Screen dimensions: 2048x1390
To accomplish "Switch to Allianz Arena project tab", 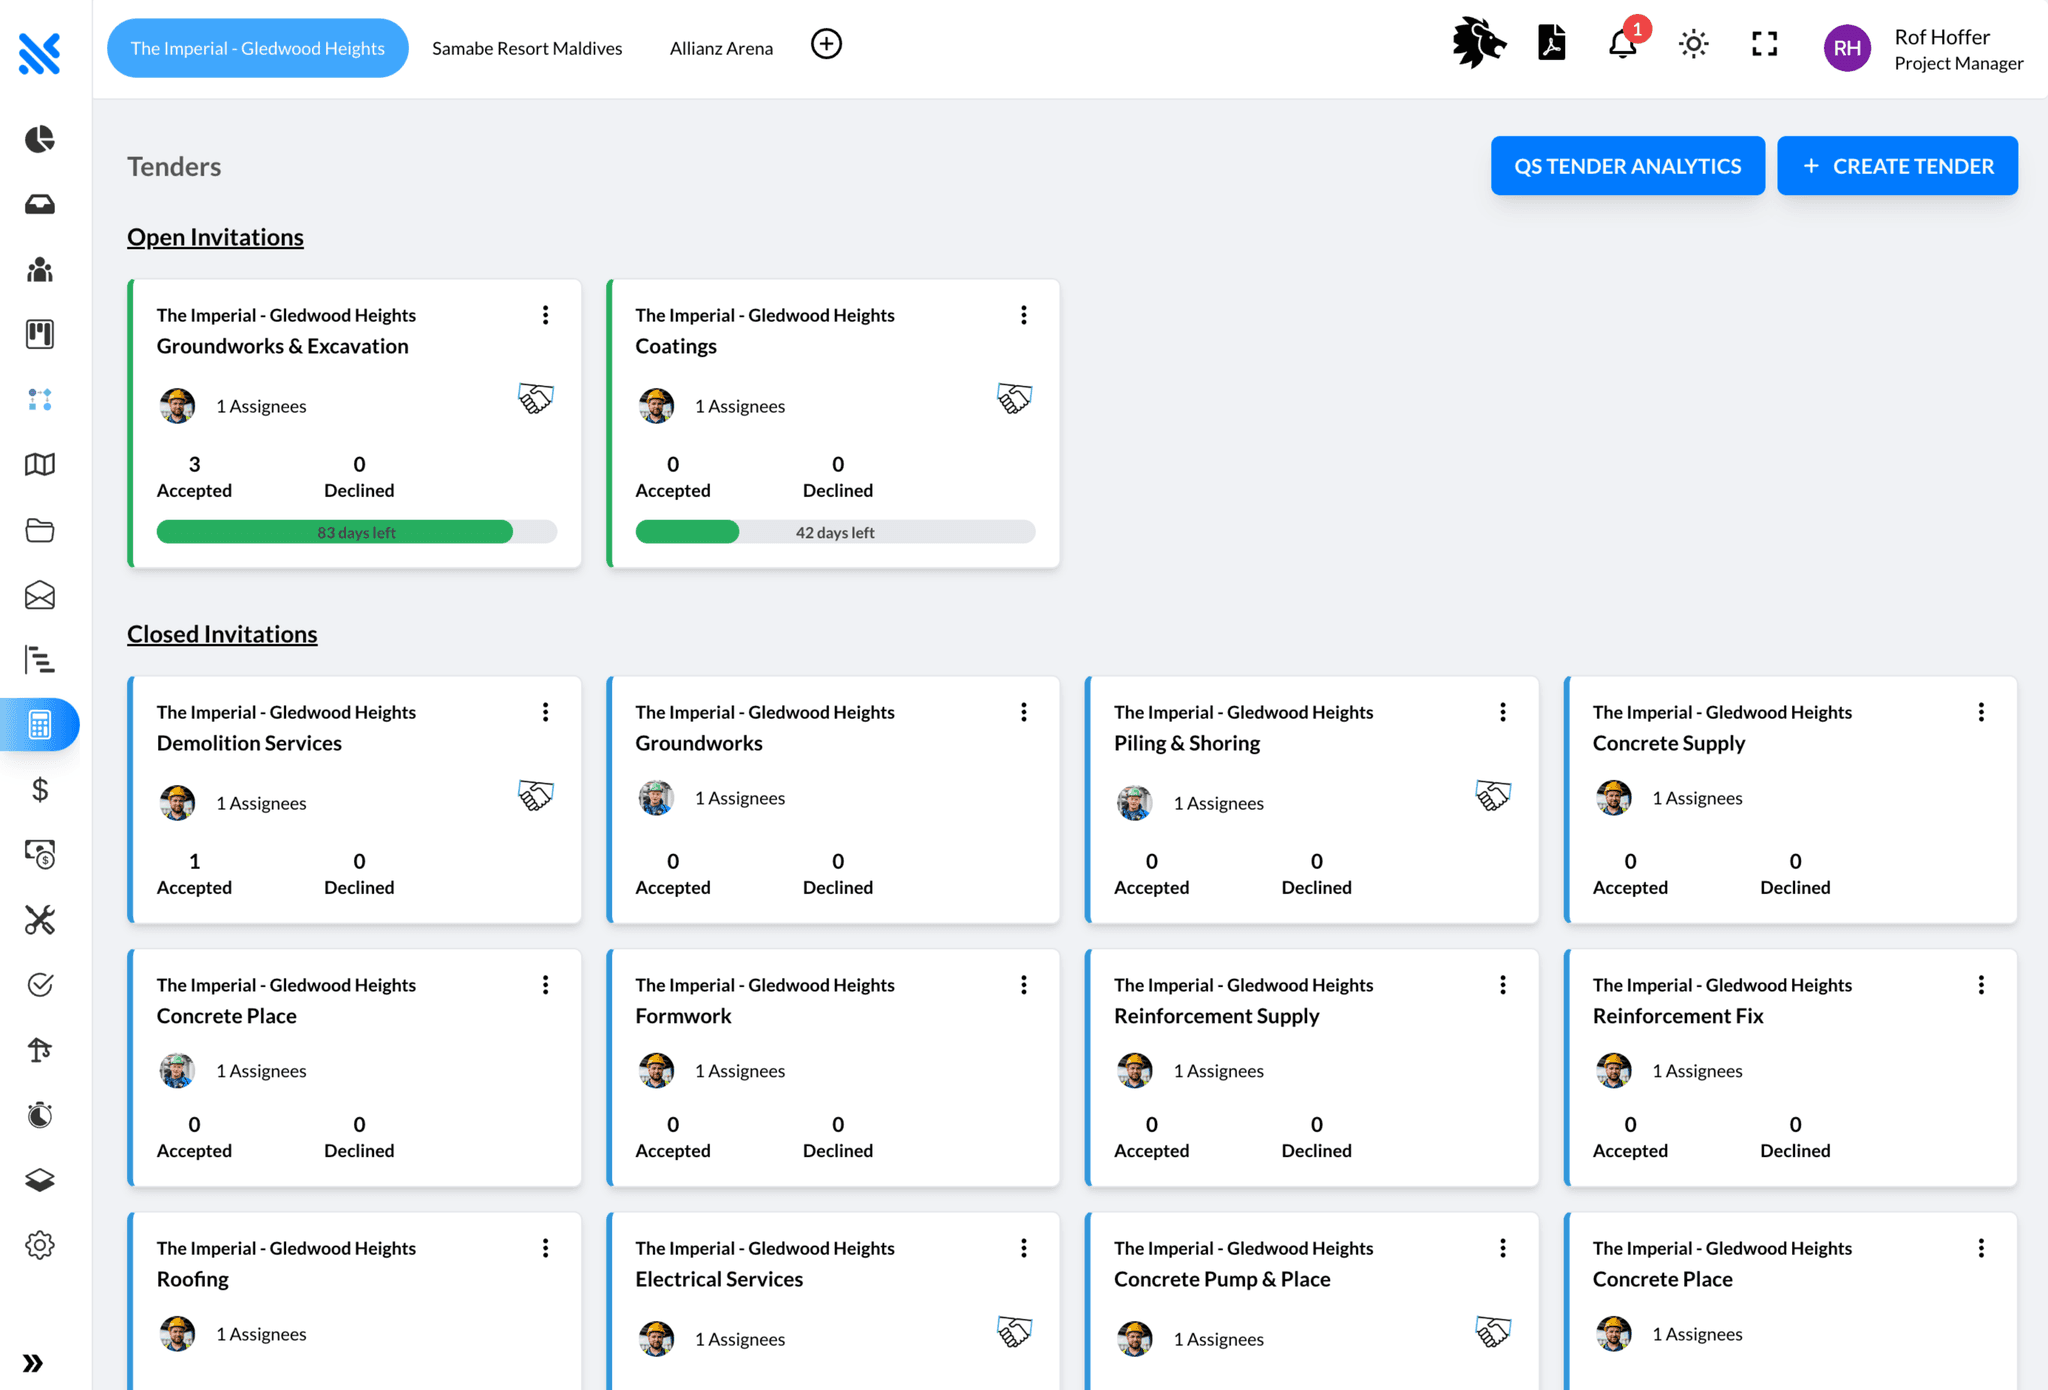I will coord(721,48).
